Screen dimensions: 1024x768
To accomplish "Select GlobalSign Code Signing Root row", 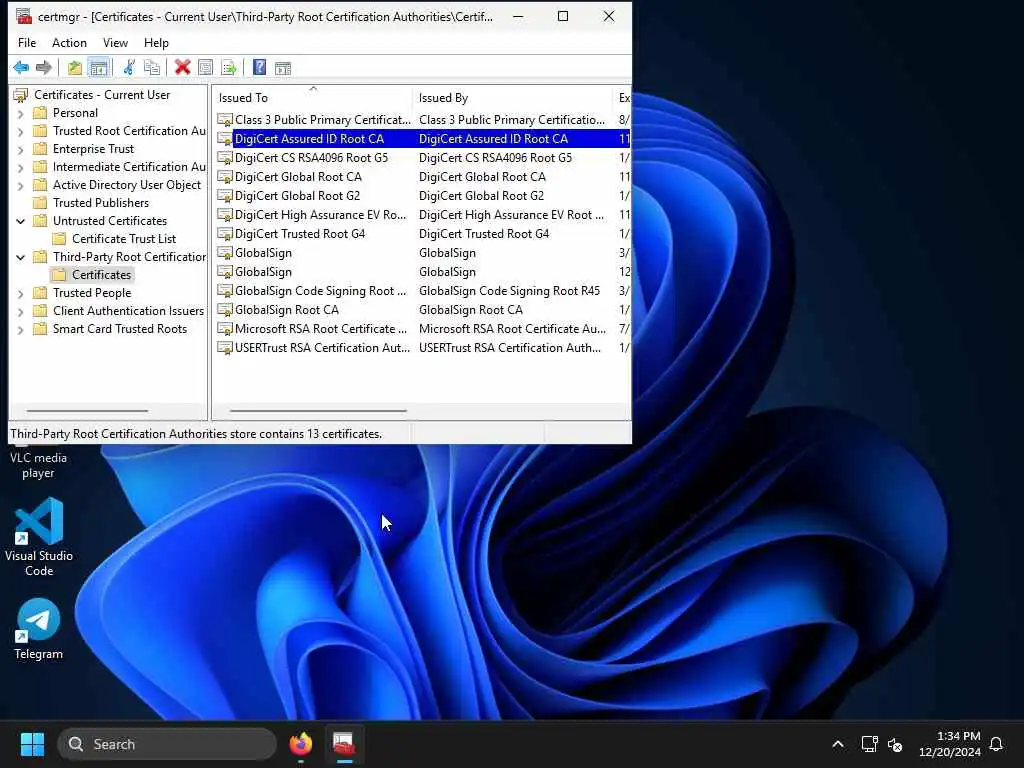I will pyautogui.click(x=422, y=291).
